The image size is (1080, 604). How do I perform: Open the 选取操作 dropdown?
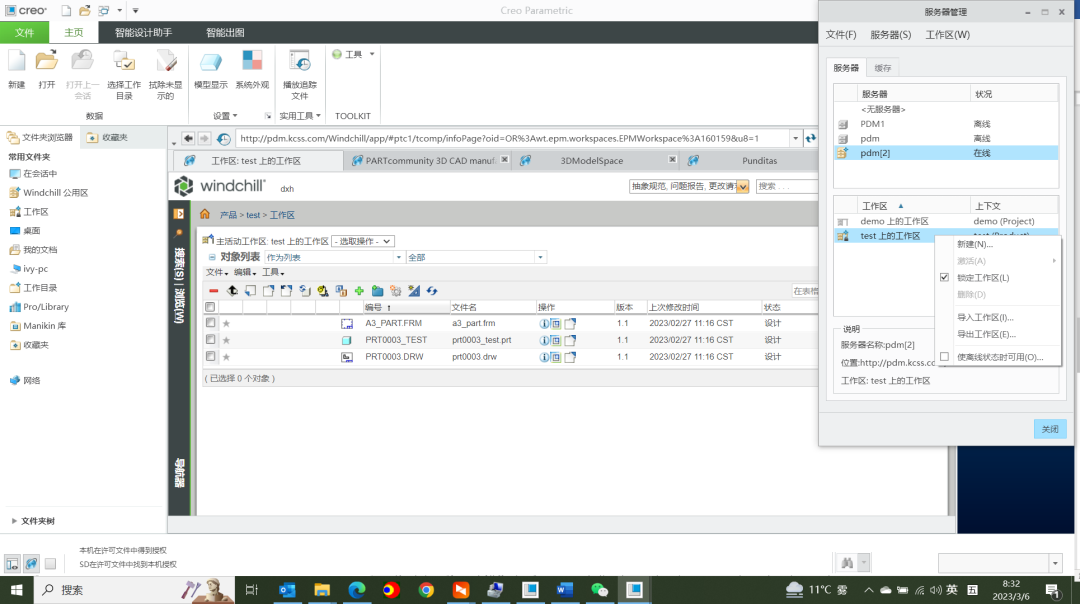pos(363,241)
